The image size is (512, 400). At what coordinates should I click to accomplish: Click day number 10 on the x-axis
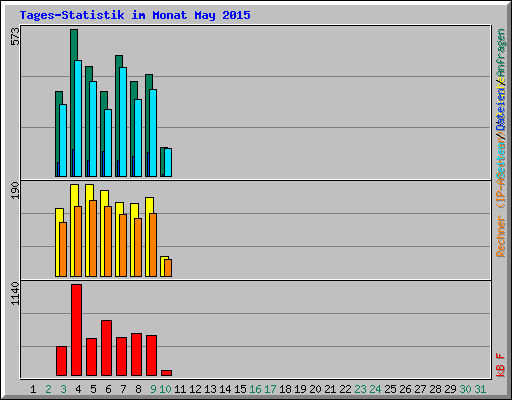165,389
